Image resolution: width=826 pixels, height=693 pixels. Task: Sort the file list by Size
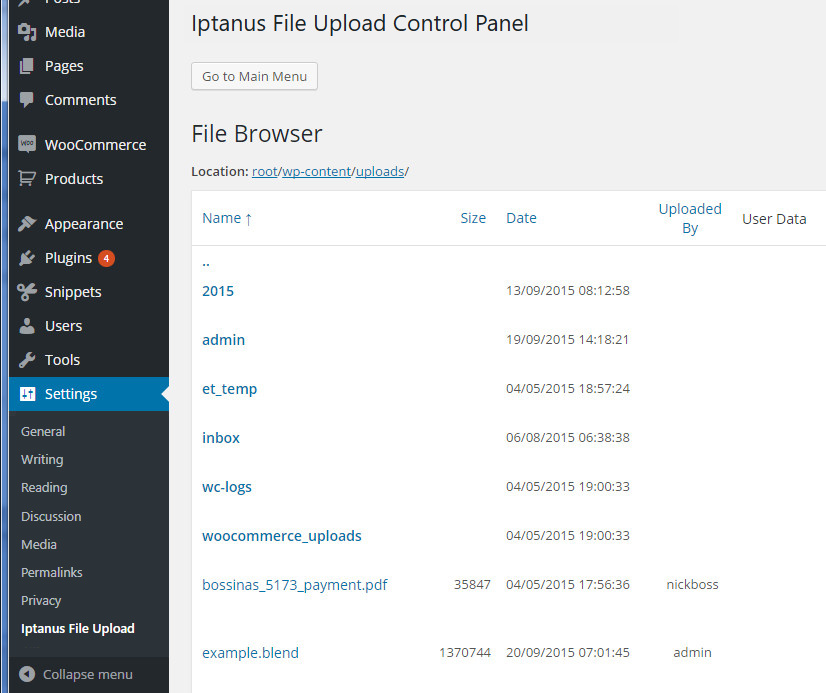[x=473, y=217]
